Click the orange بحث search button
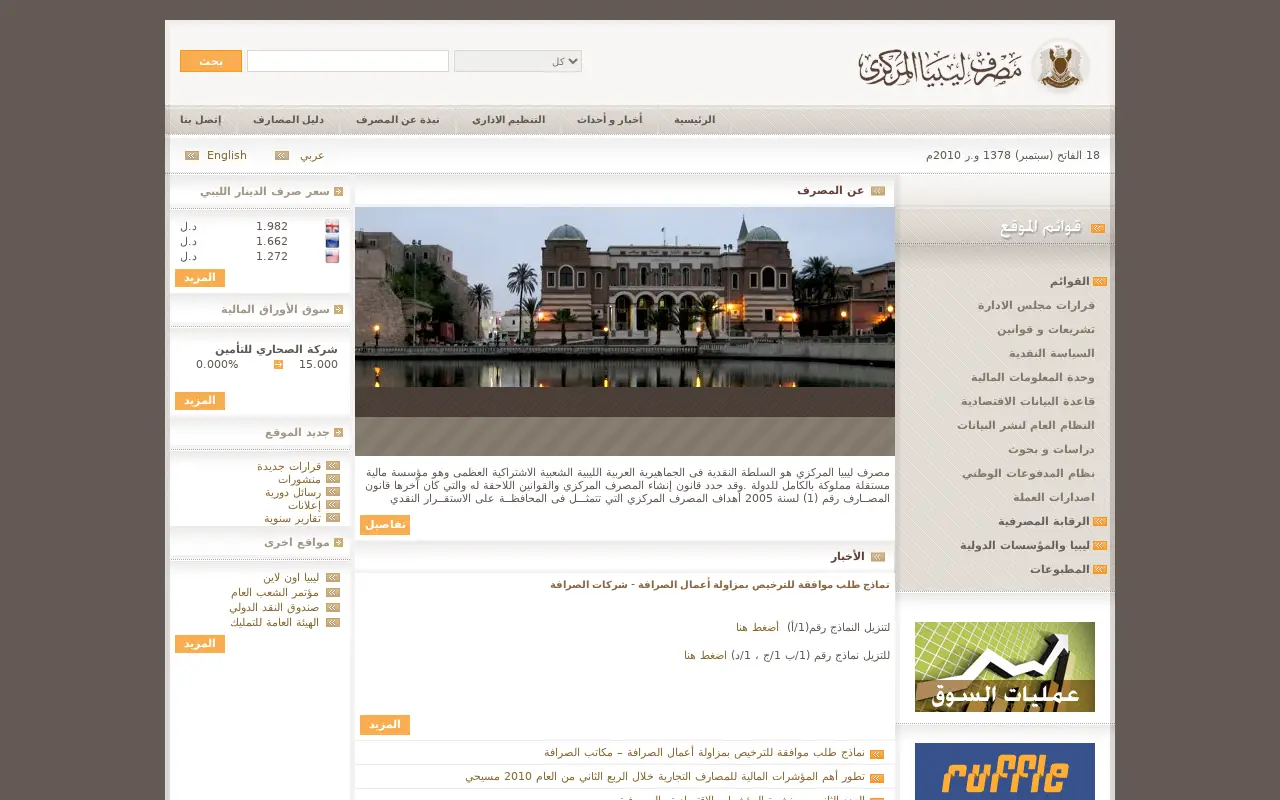 [211, 61]
